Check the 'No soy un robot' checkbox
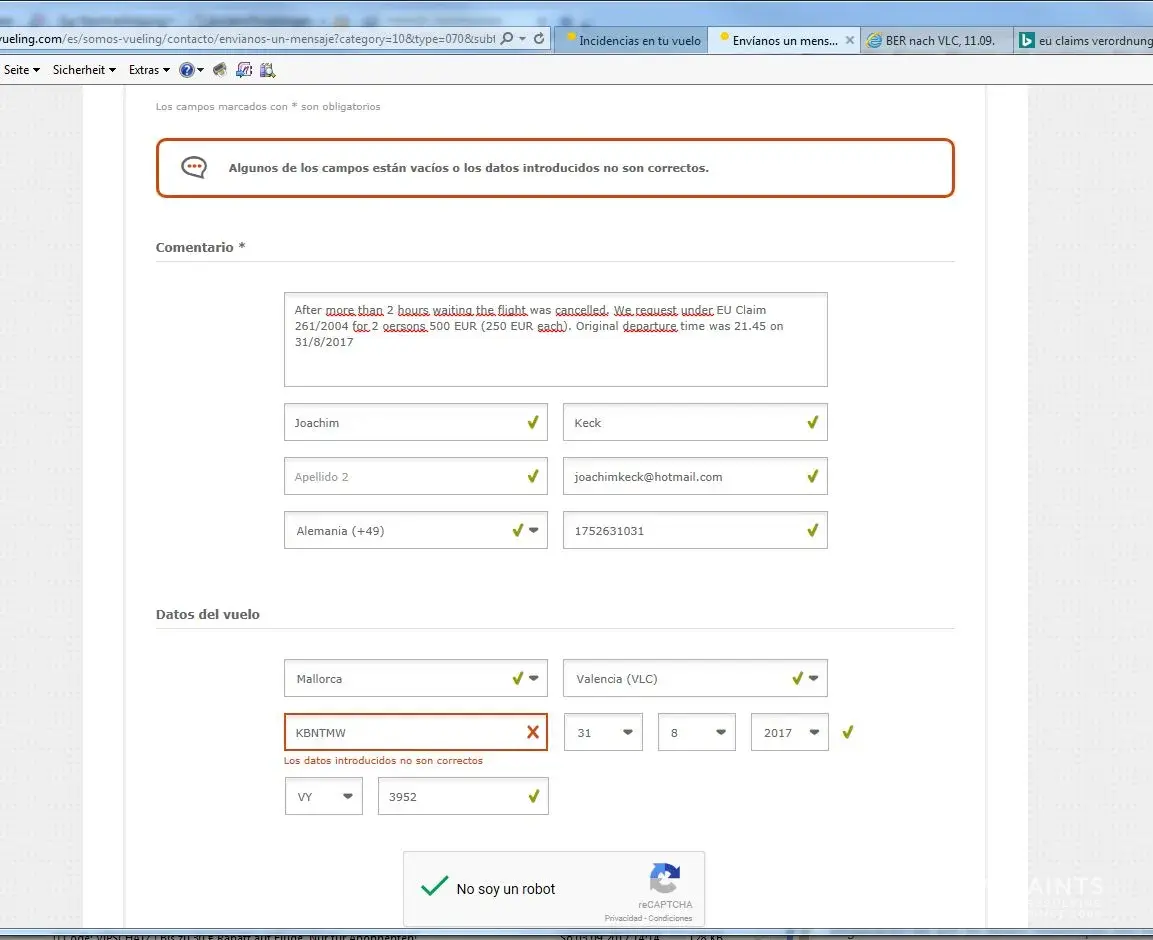This screenshot has height=940, width=1153. (434, 888)
